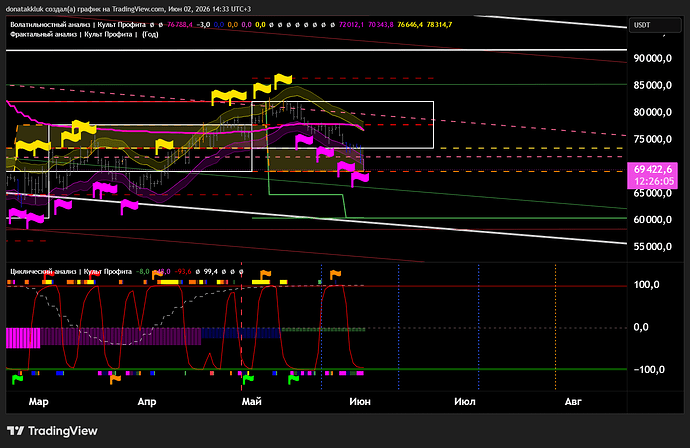Click the -3,0 legend value
The height and width of the screenshot is (448, 690).
(x=203, y=25)
